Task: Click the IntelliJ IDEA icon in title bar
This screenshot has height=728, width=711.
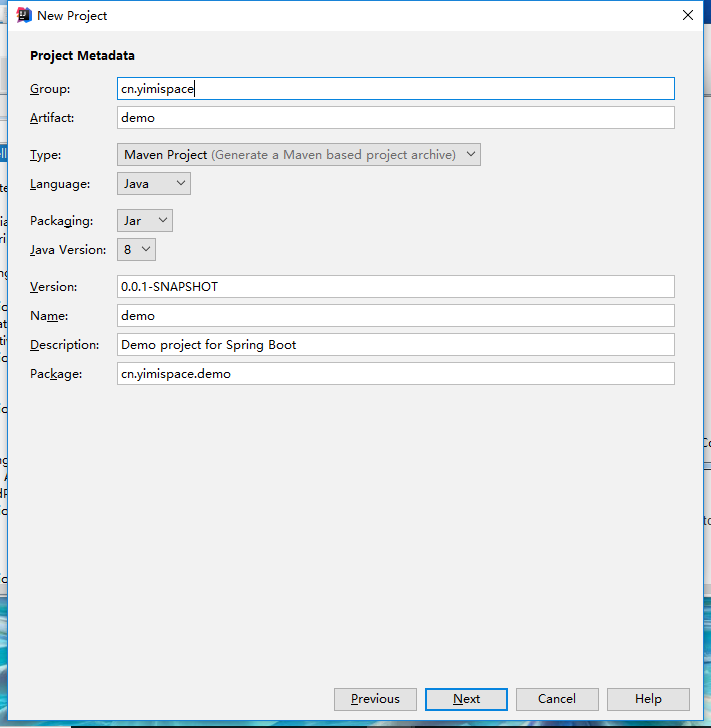Action: click(24, 15)
